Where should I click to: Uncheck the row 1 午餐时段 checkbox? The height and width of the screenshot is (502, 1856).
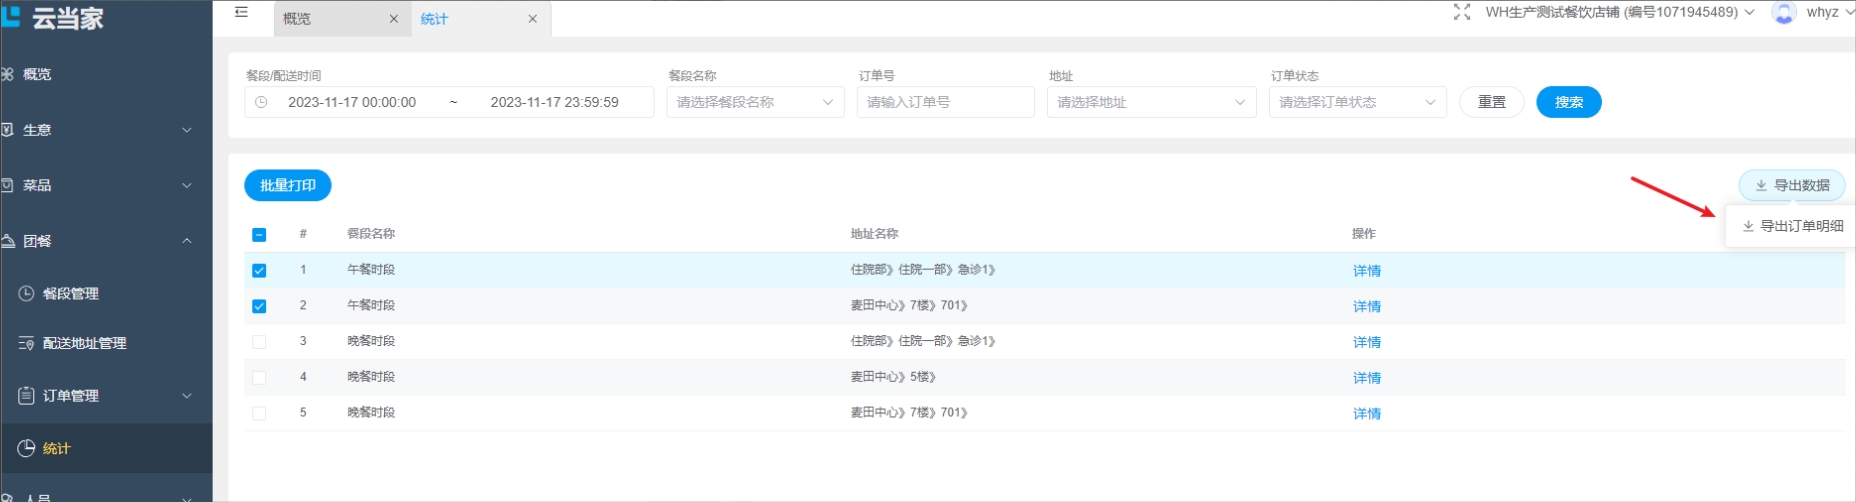click(x=259, y=271)
